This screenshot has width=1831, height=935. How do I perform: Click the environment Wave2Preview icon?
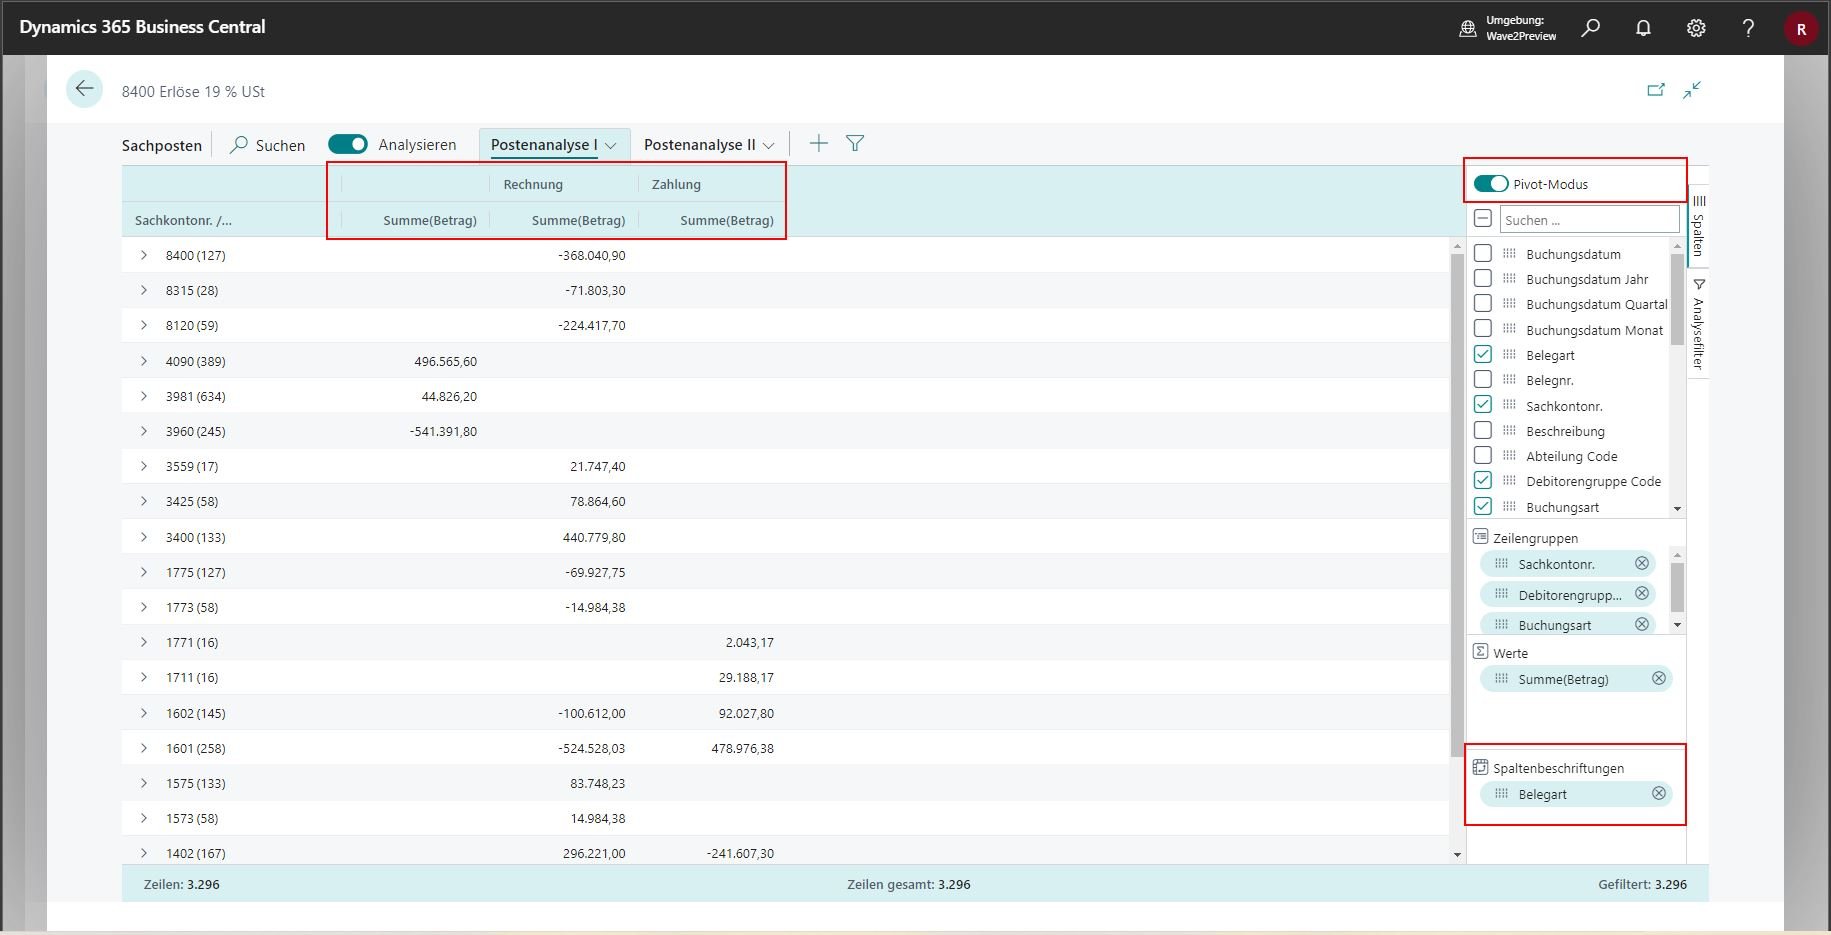[1468, 28]
